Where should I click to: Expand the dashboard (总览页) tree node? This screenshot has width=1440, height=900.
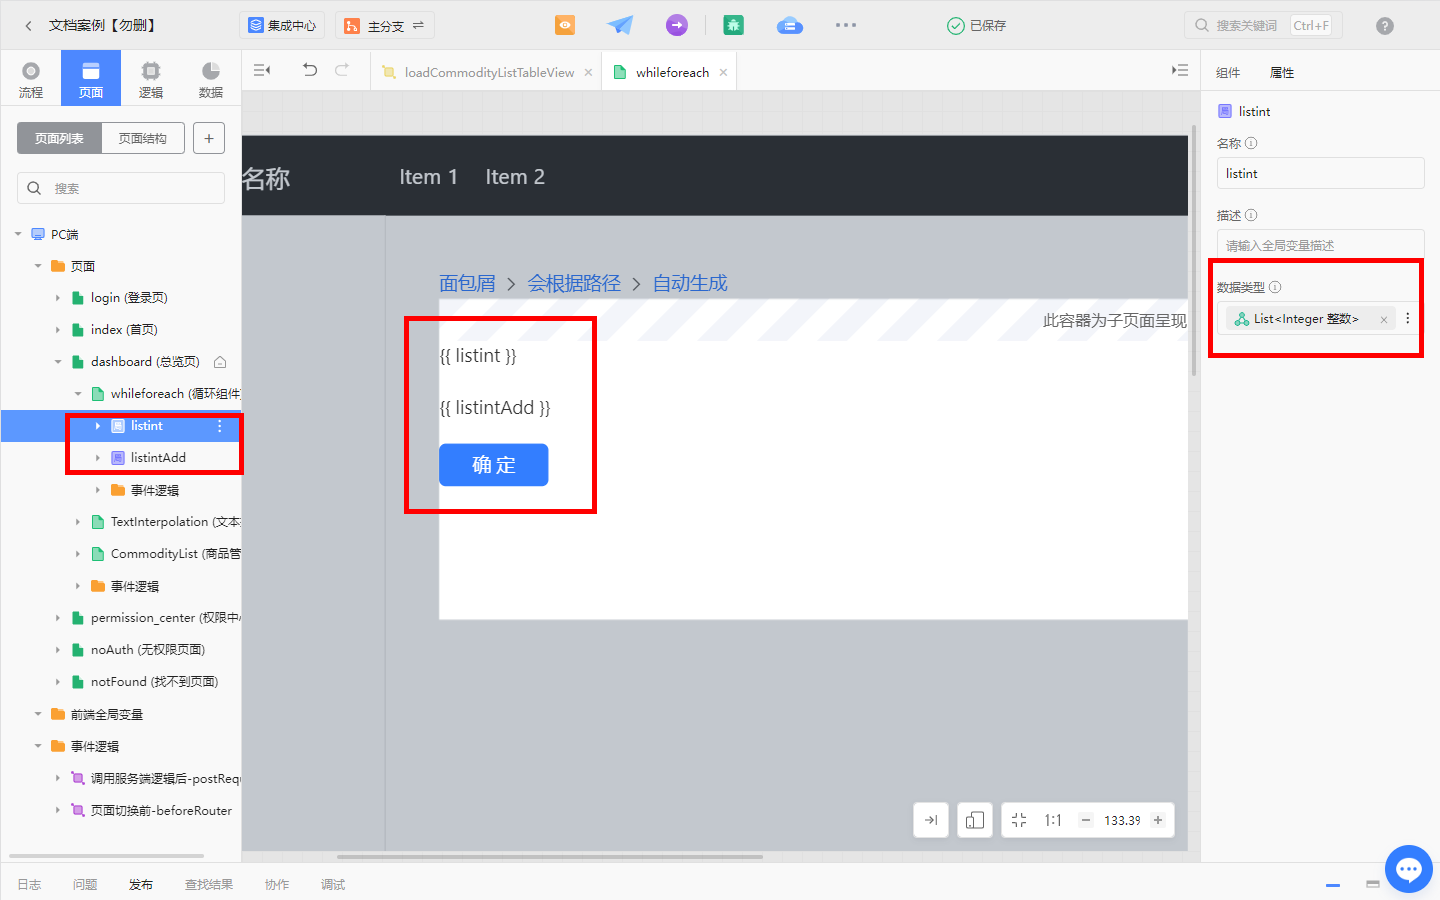pyautogui.click(x=60, y=361)
